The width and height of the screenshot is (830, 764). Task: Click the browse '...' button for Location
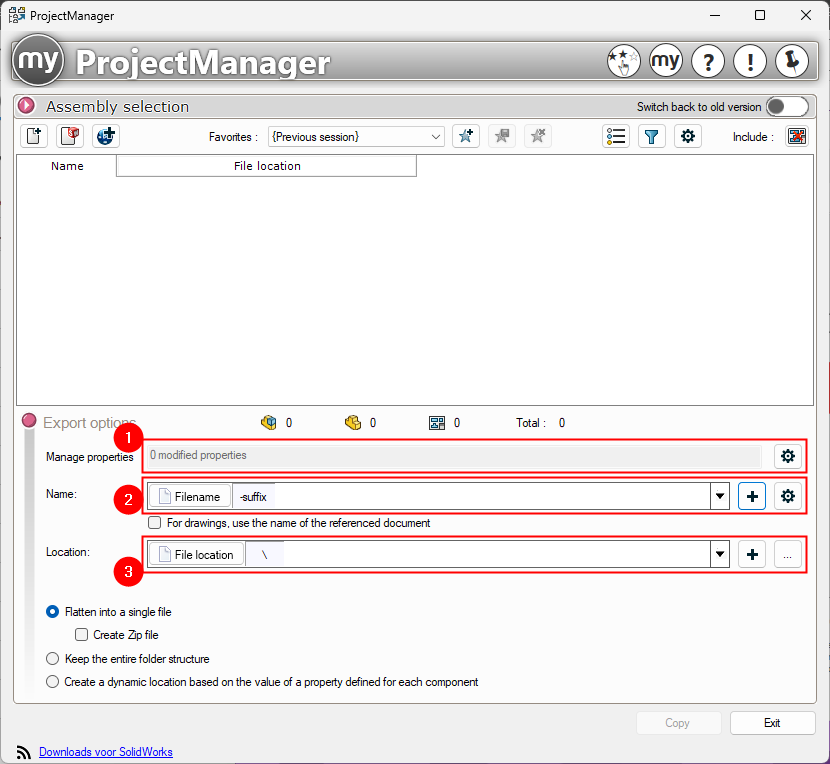click(x=788, y=554)
